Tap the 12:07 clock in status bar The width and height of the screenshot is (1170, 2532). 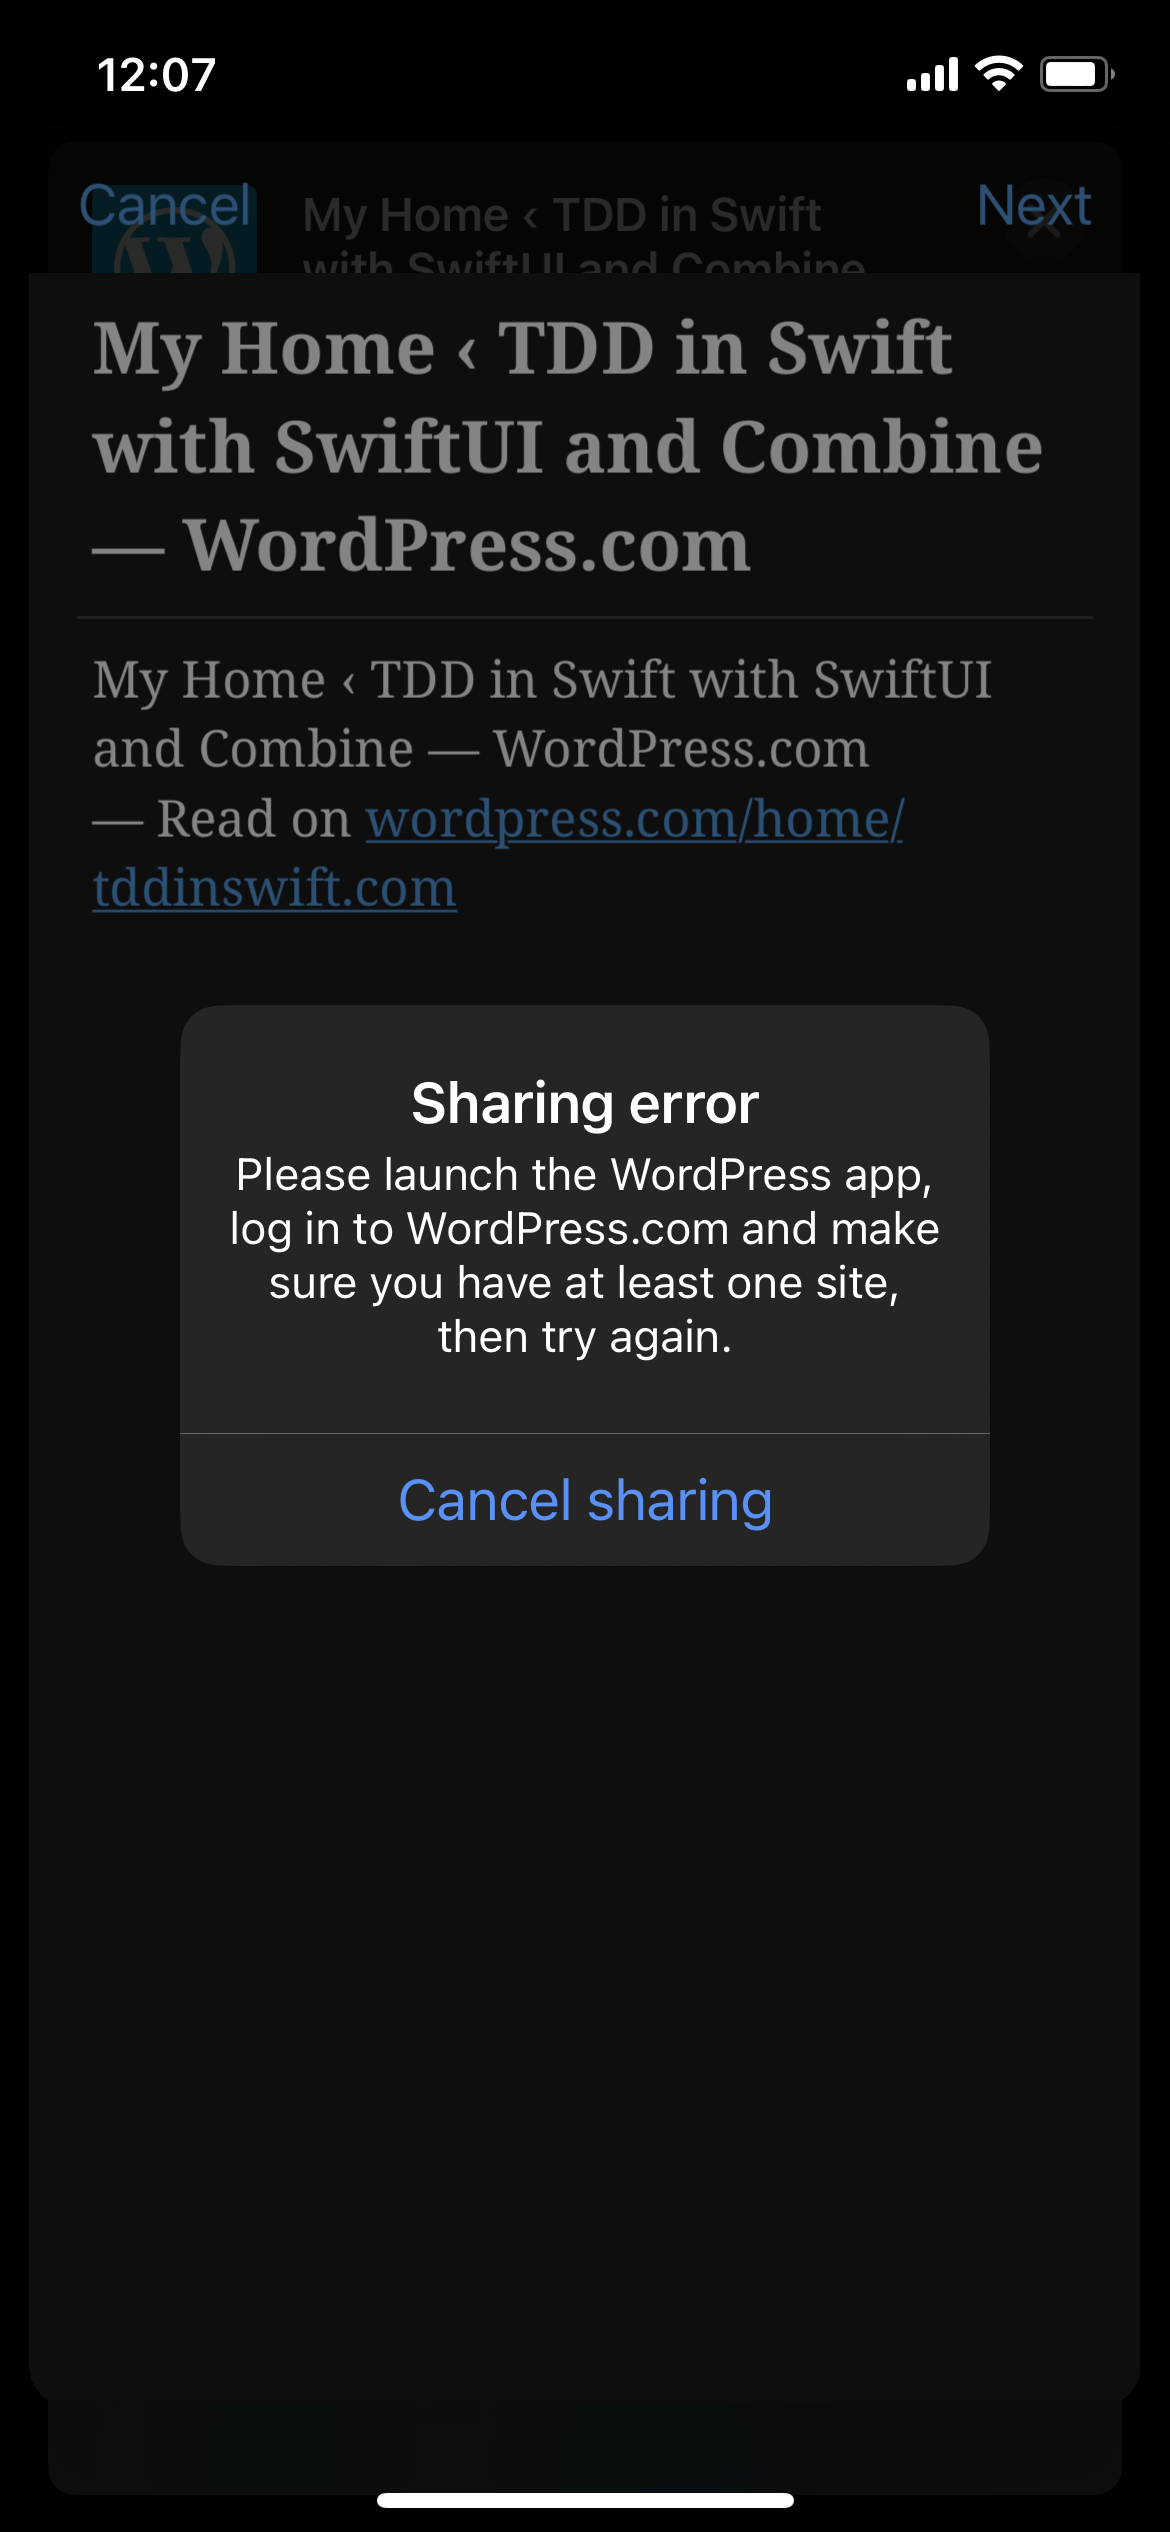(x=157, y=75)
